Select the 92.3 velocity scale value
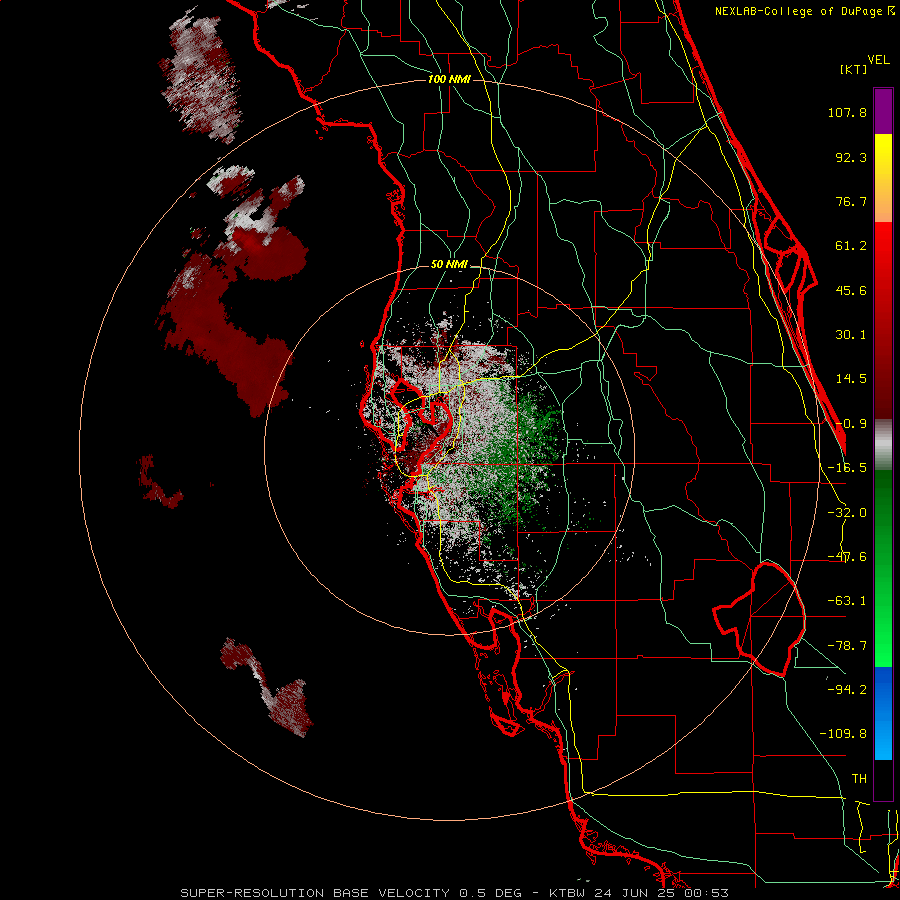900x900 pixels. 851,157
